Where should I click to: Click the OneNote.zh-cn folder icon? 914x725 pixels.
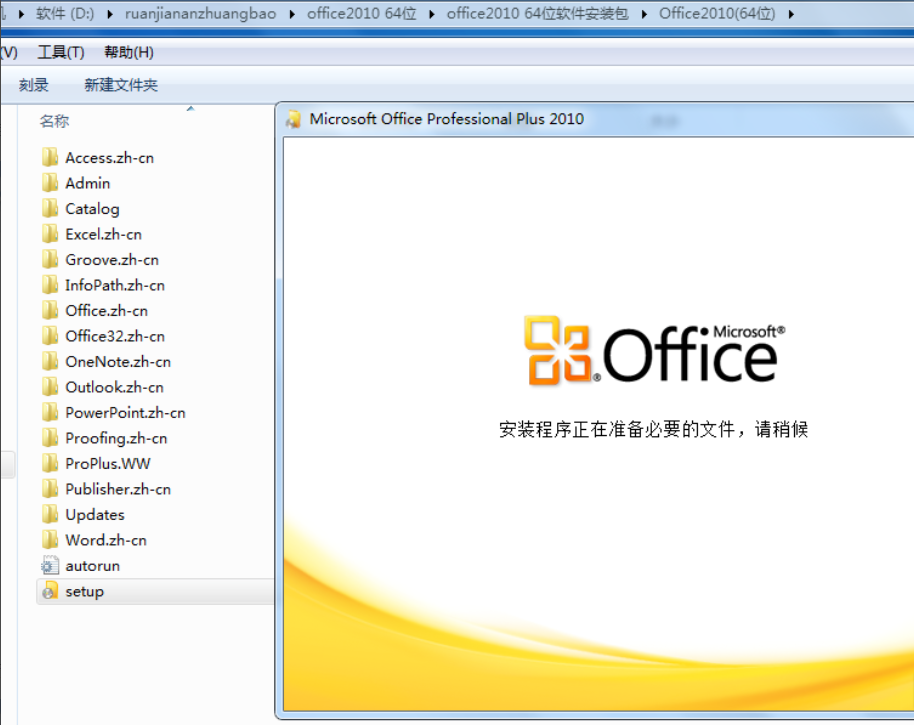point(50,361)
